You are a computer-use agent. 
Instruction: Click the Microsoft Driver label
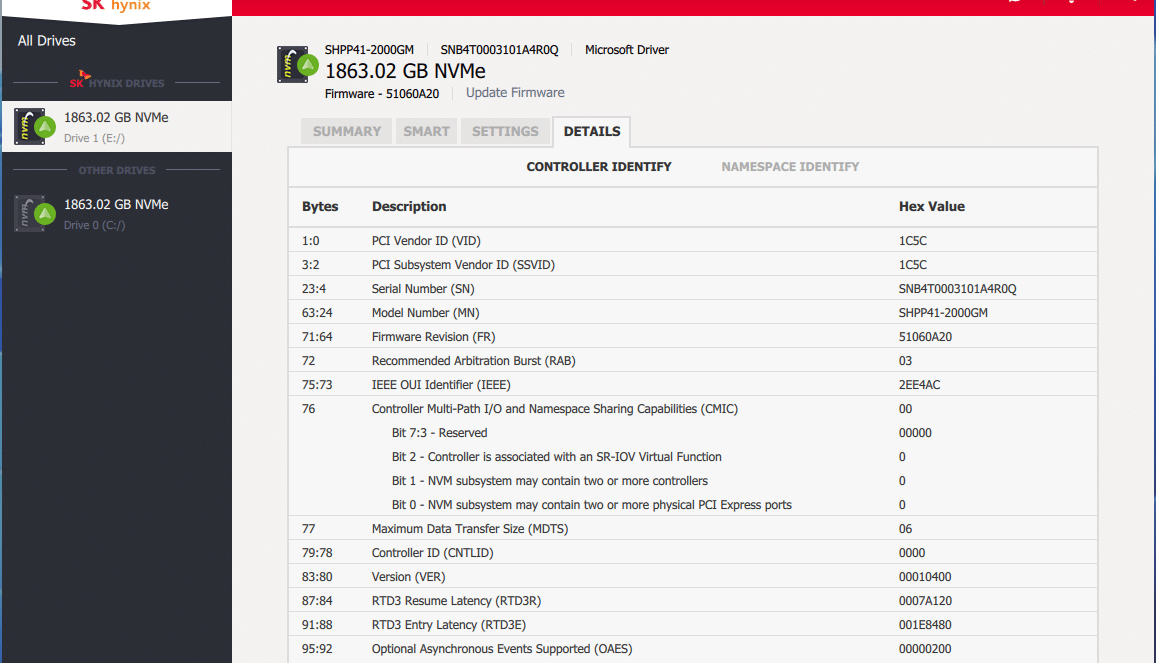[x=627, y=50]
